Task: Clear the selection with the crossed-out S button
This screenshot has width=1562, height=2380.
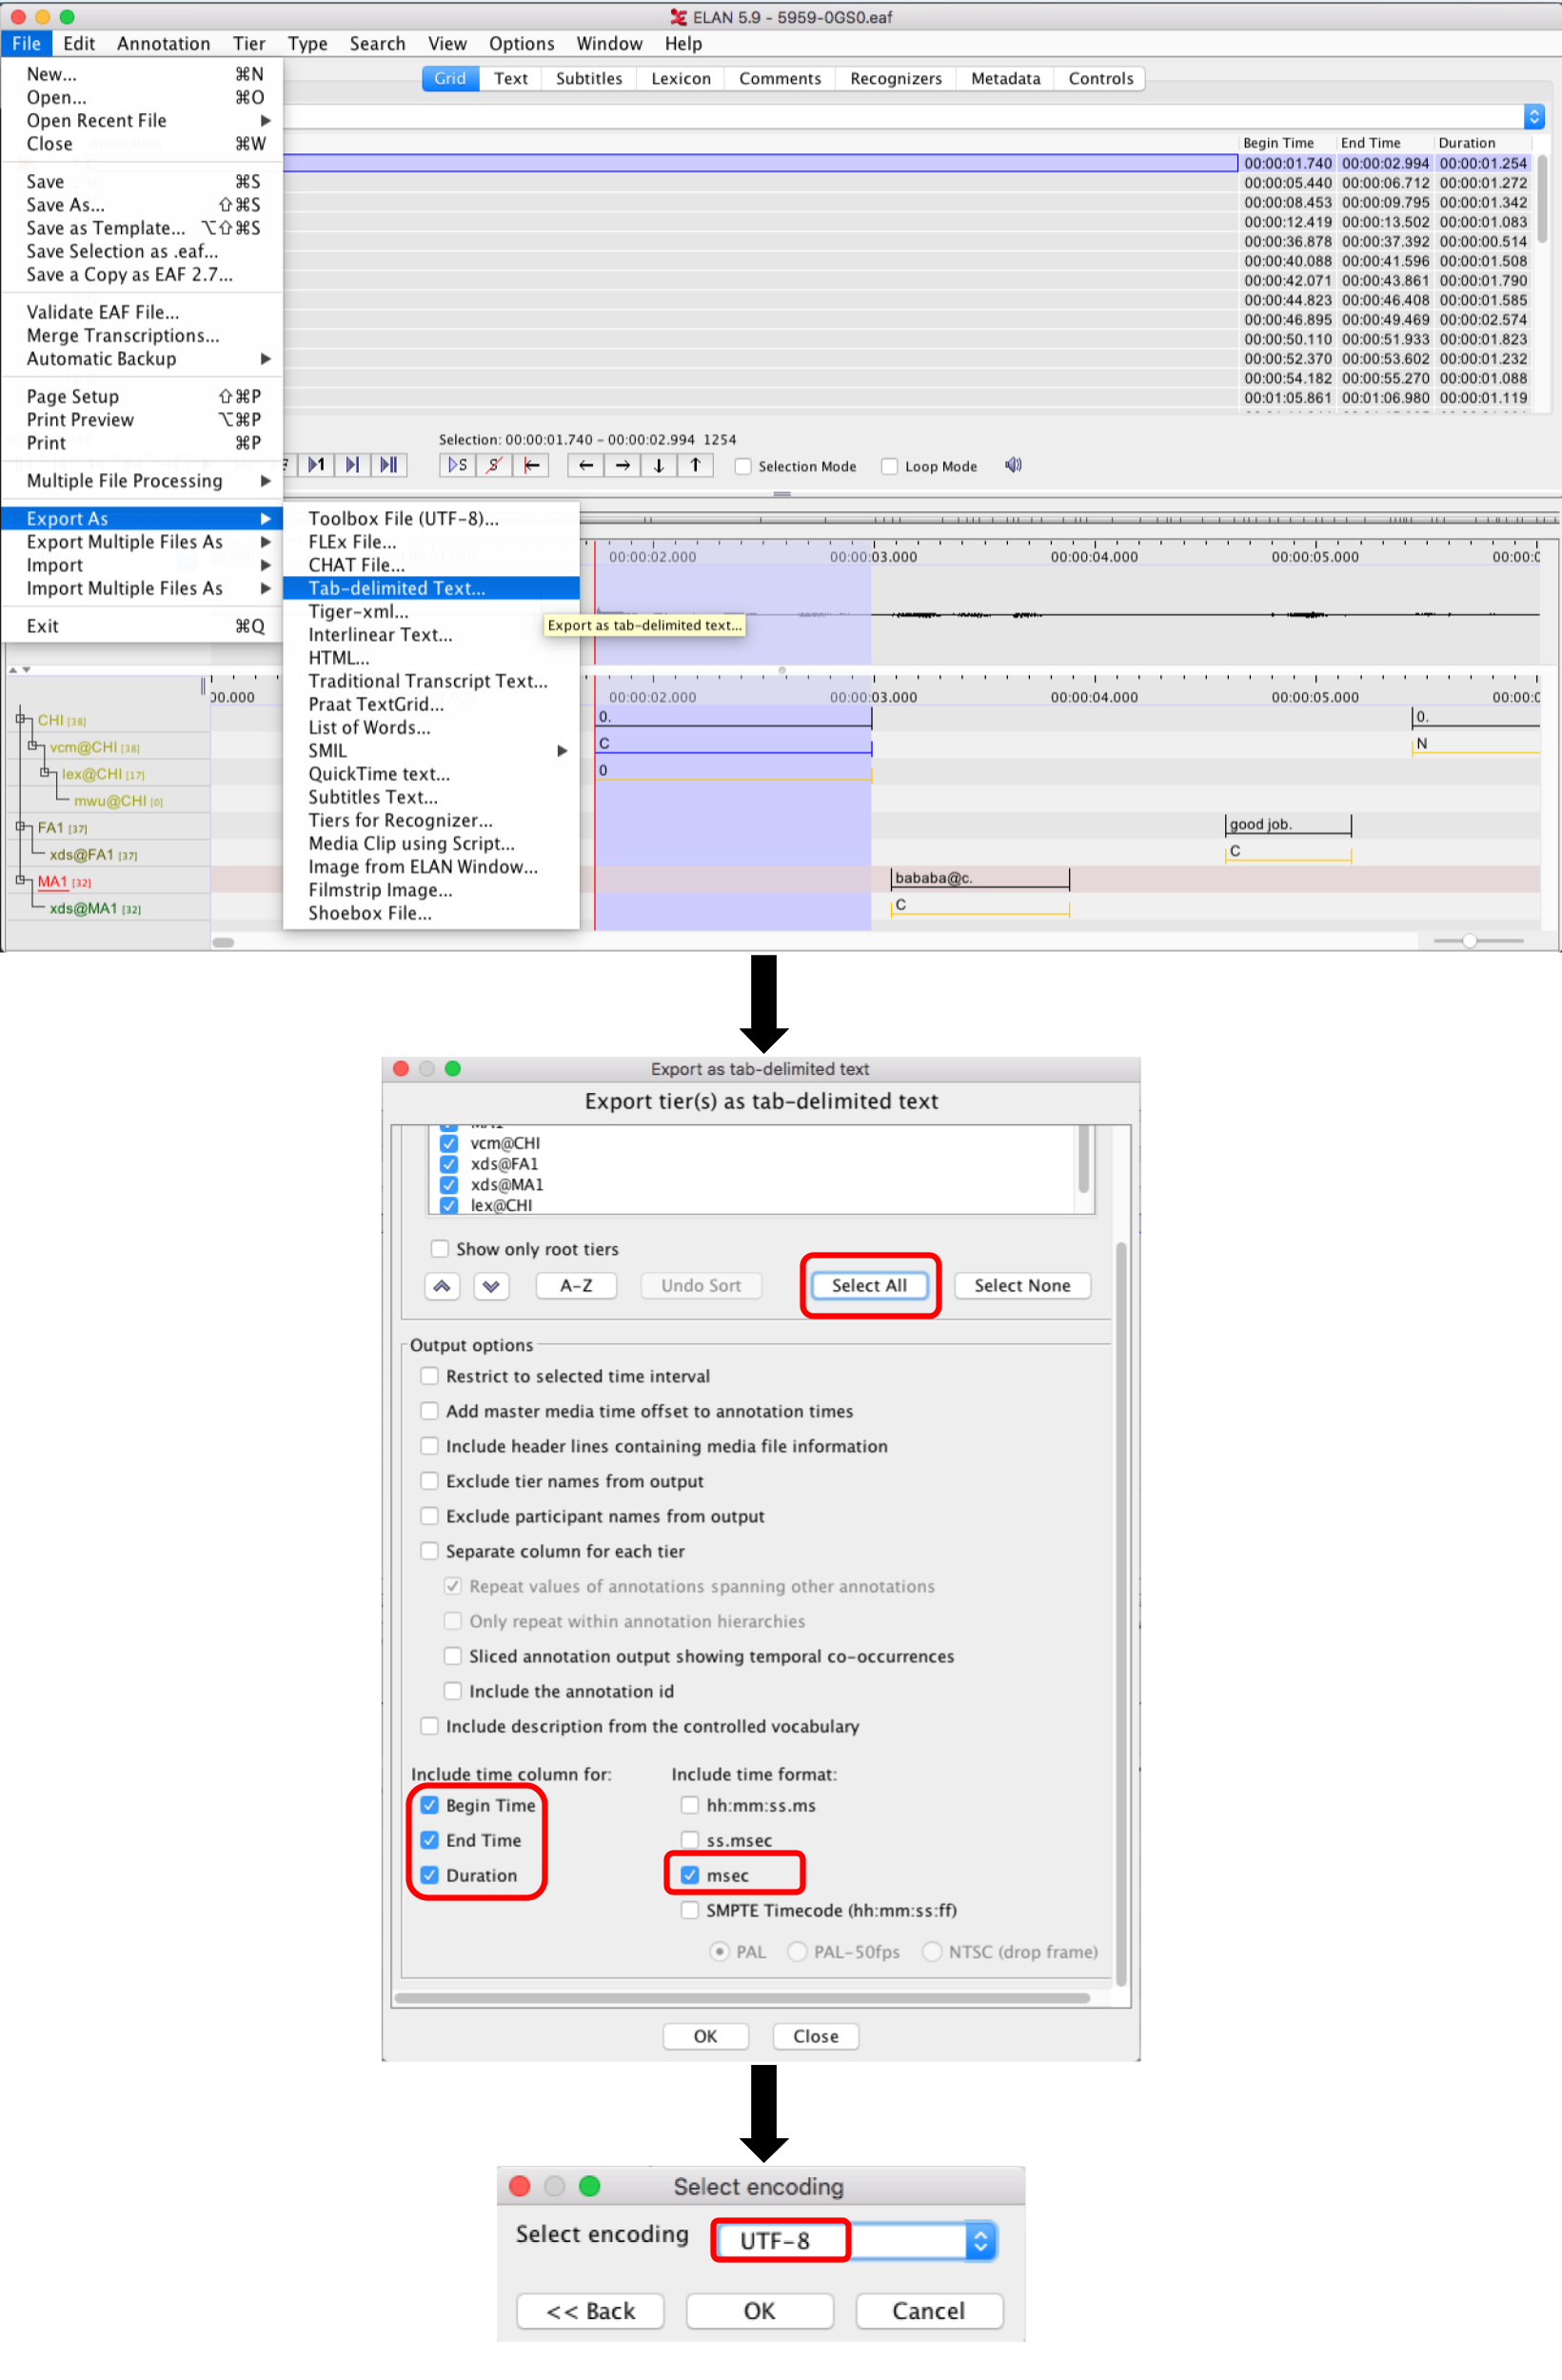Action: click(x=494, y=465)
